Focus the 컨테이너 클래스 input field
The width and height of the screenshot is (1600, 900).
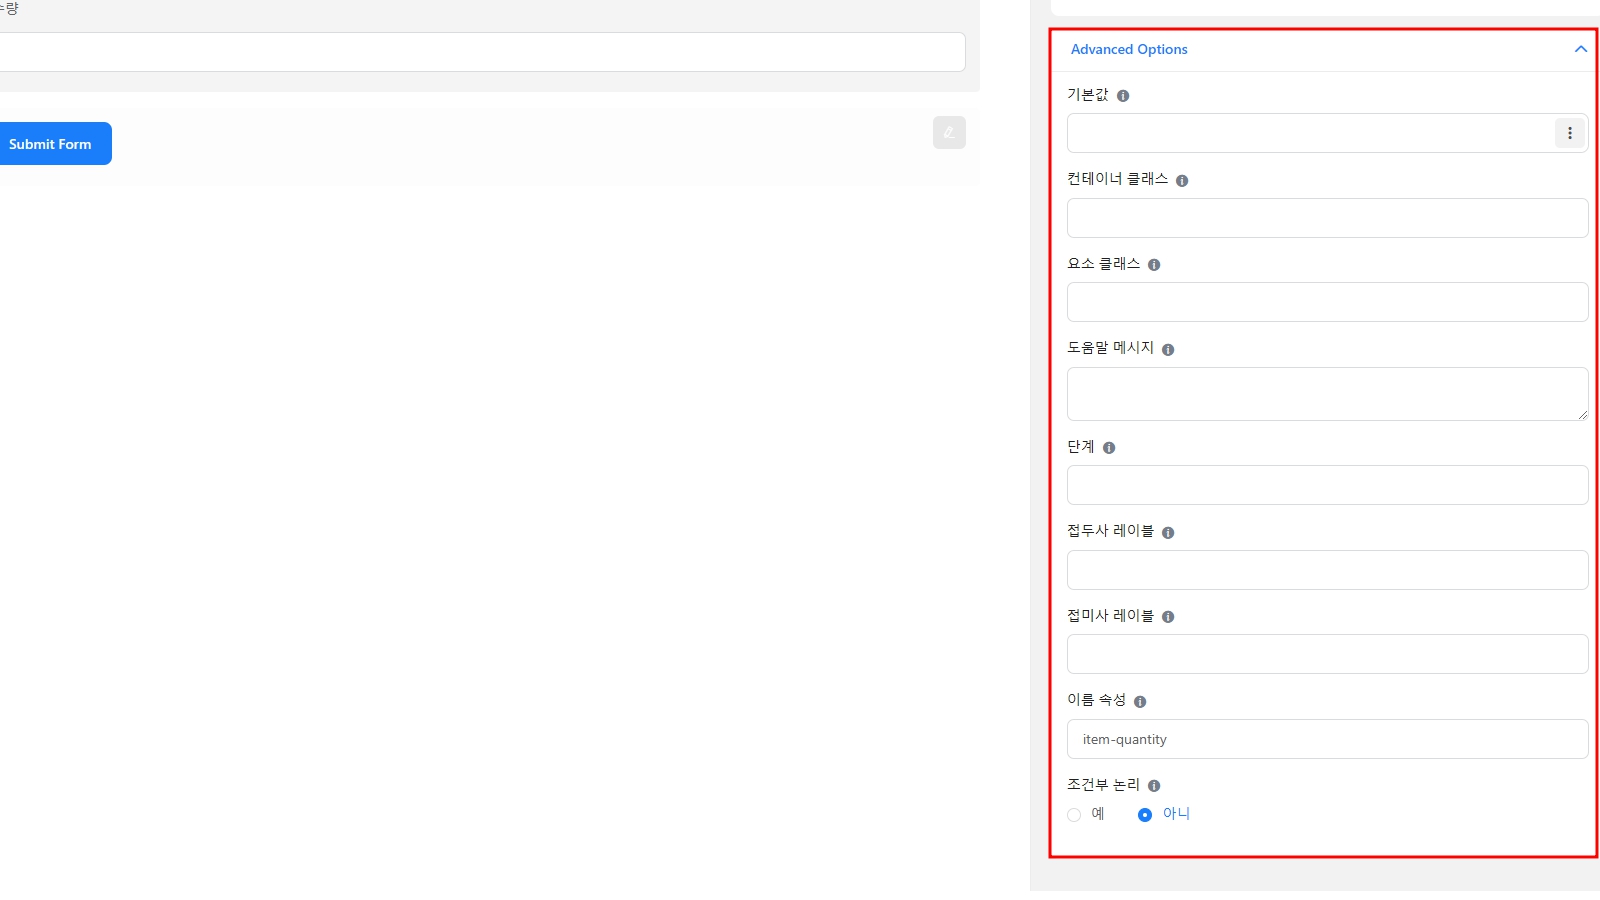pyautogui.click(x=1328, y=218)
